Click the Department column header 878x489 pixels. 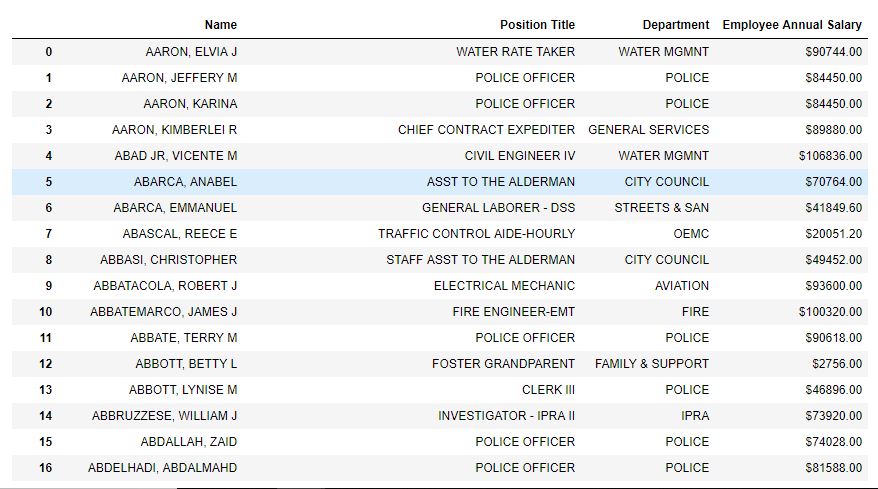point(675,25)
